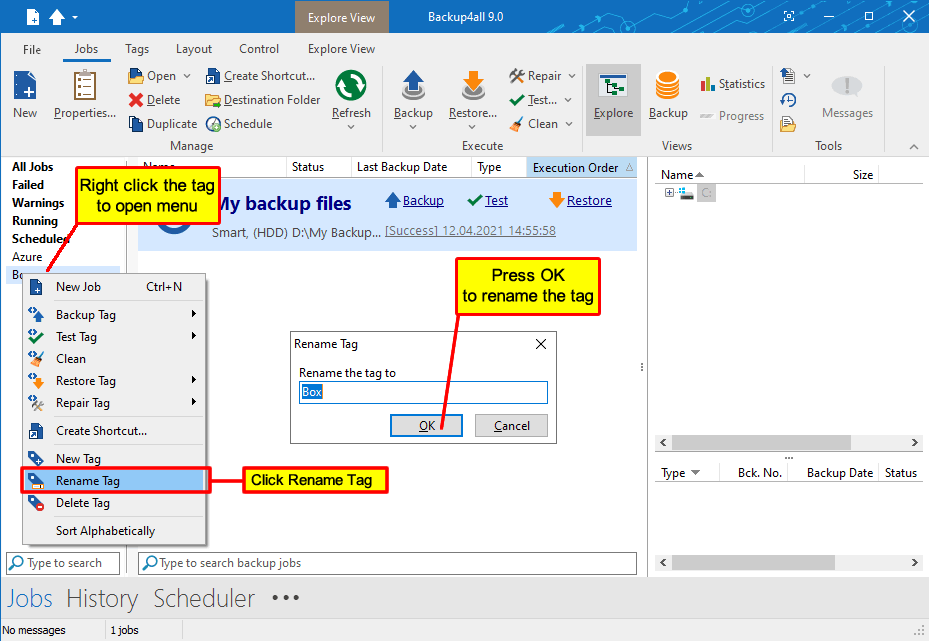Click the red X Delete button in Manage
Image resolution: width=929 pixels, height=641 pixels.
click(x=154, y=100)
